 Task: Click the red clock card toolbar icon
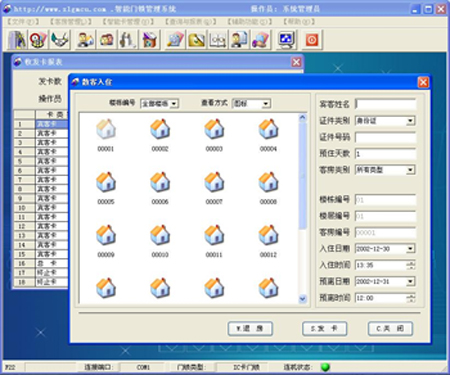tap(38, 40)
